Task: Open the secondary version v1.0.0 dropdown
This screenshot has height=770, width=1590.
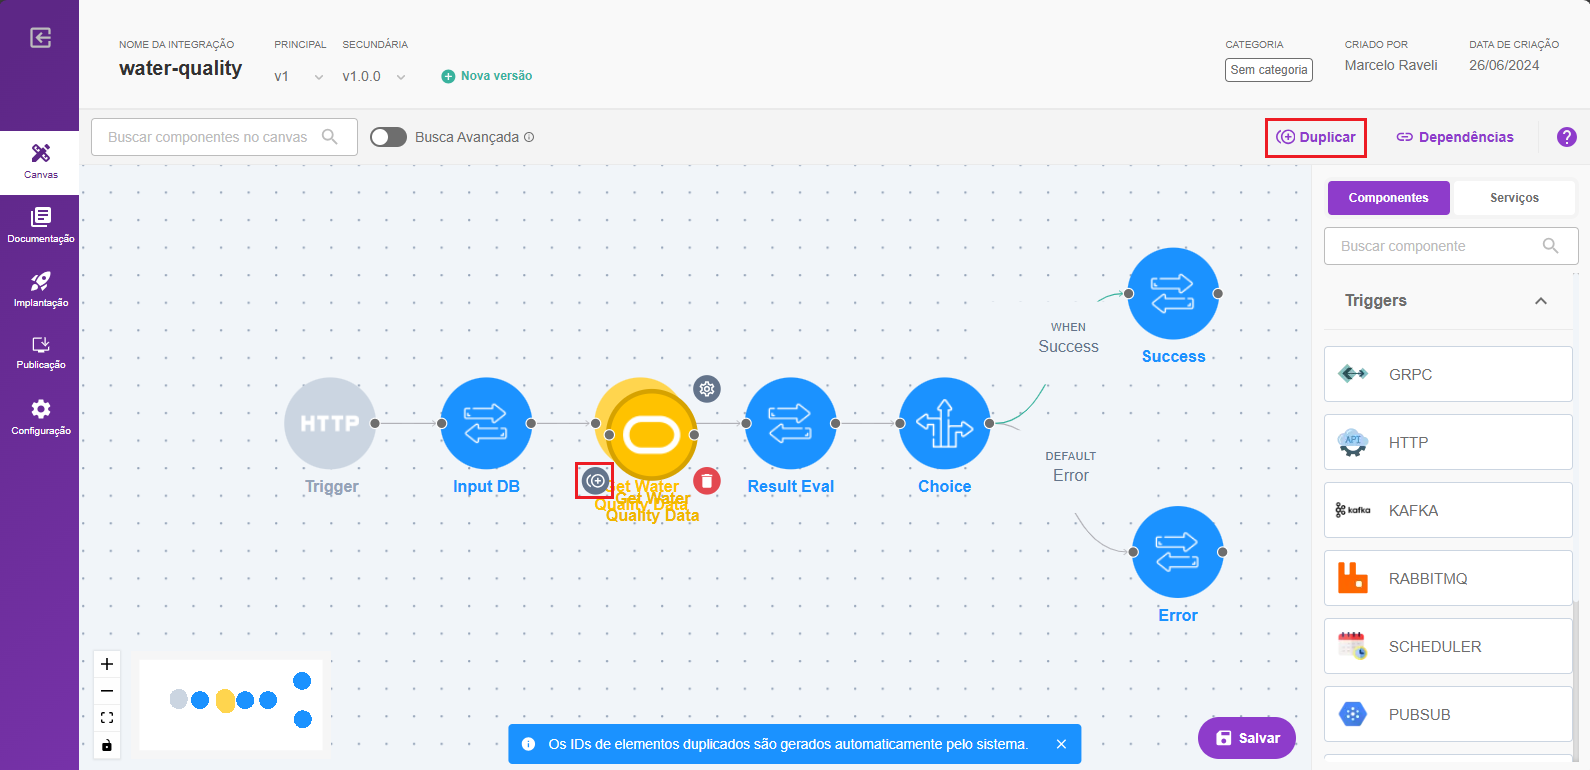Action: [x=374, y=77]
